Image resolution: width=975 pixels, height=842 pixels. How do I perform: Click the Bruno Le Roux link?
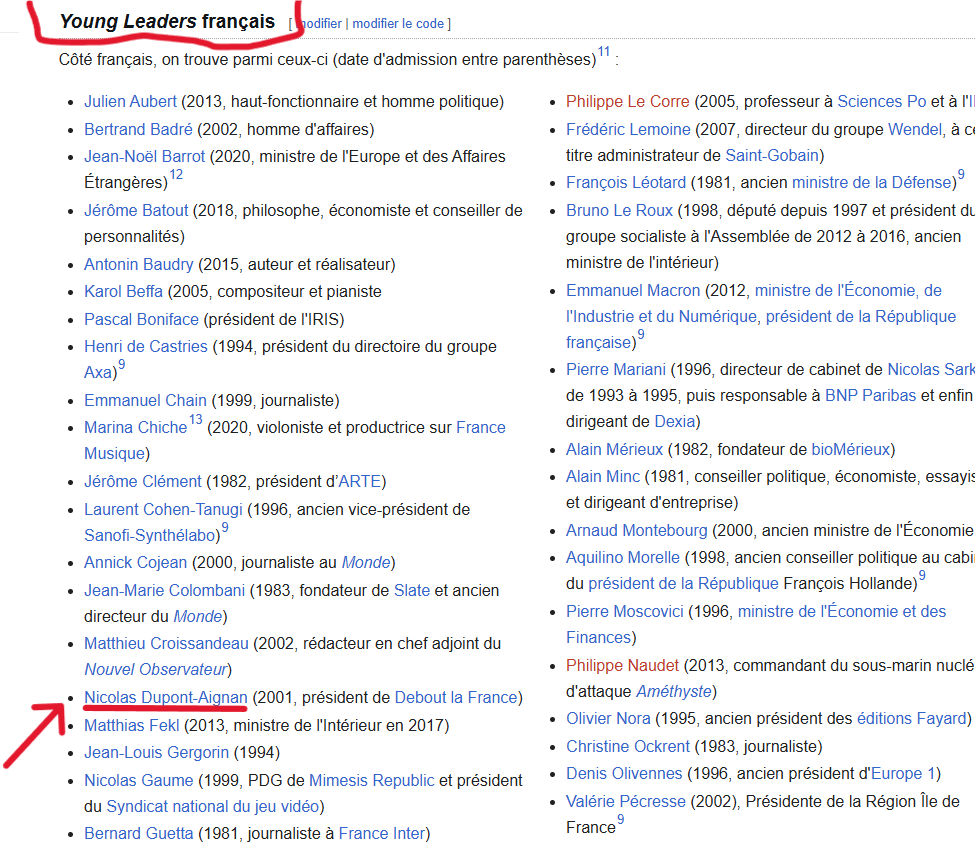619,210
